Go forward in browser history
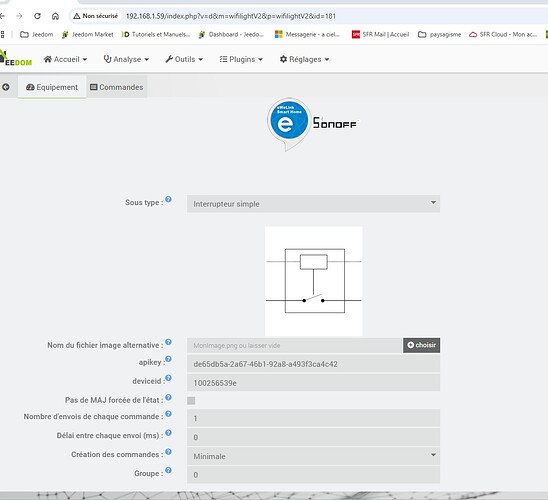 tap(19, 16)
